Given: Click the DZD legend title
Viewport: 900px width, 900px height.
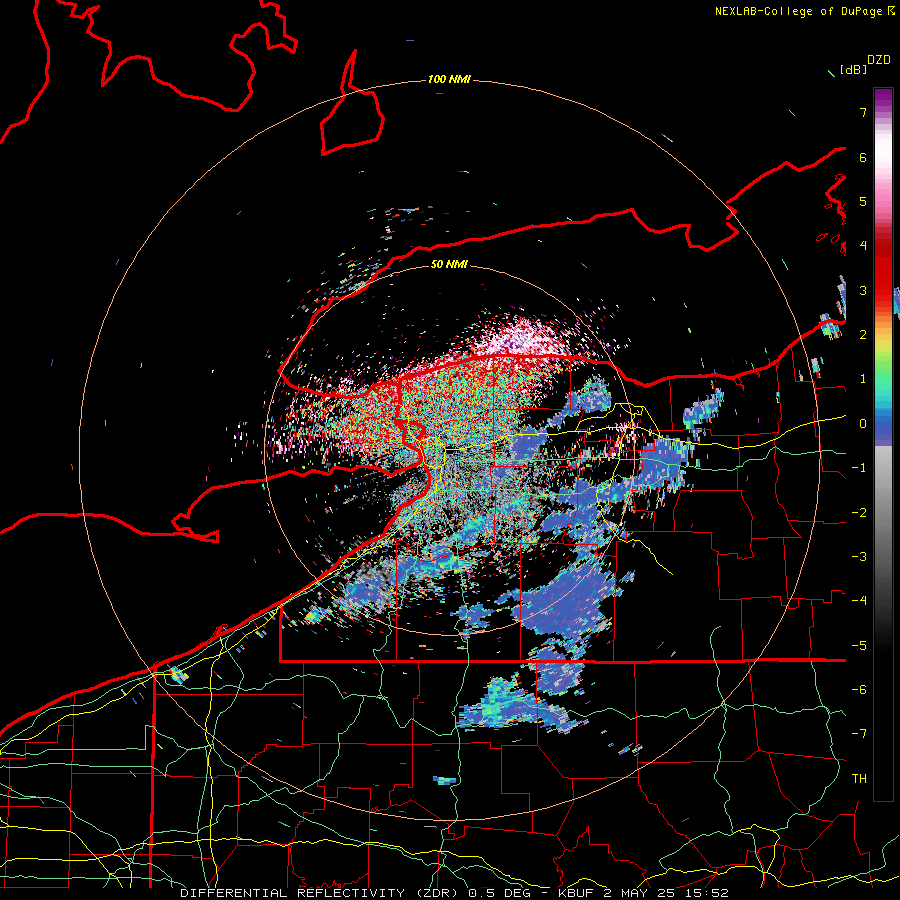Looking at the screenshot, I should pos(879,60).
